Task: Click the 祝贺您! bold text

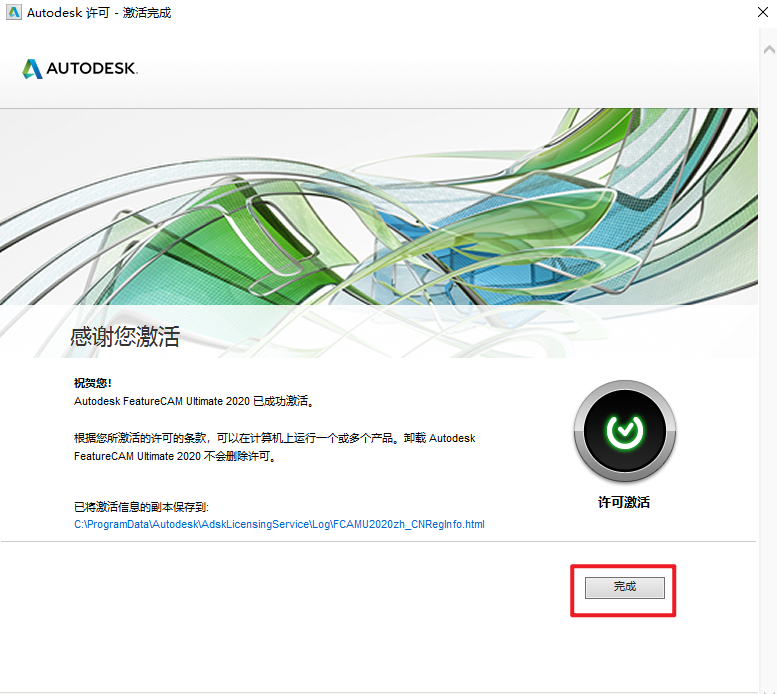Action: pyautogui.click(x=93, y=383)
